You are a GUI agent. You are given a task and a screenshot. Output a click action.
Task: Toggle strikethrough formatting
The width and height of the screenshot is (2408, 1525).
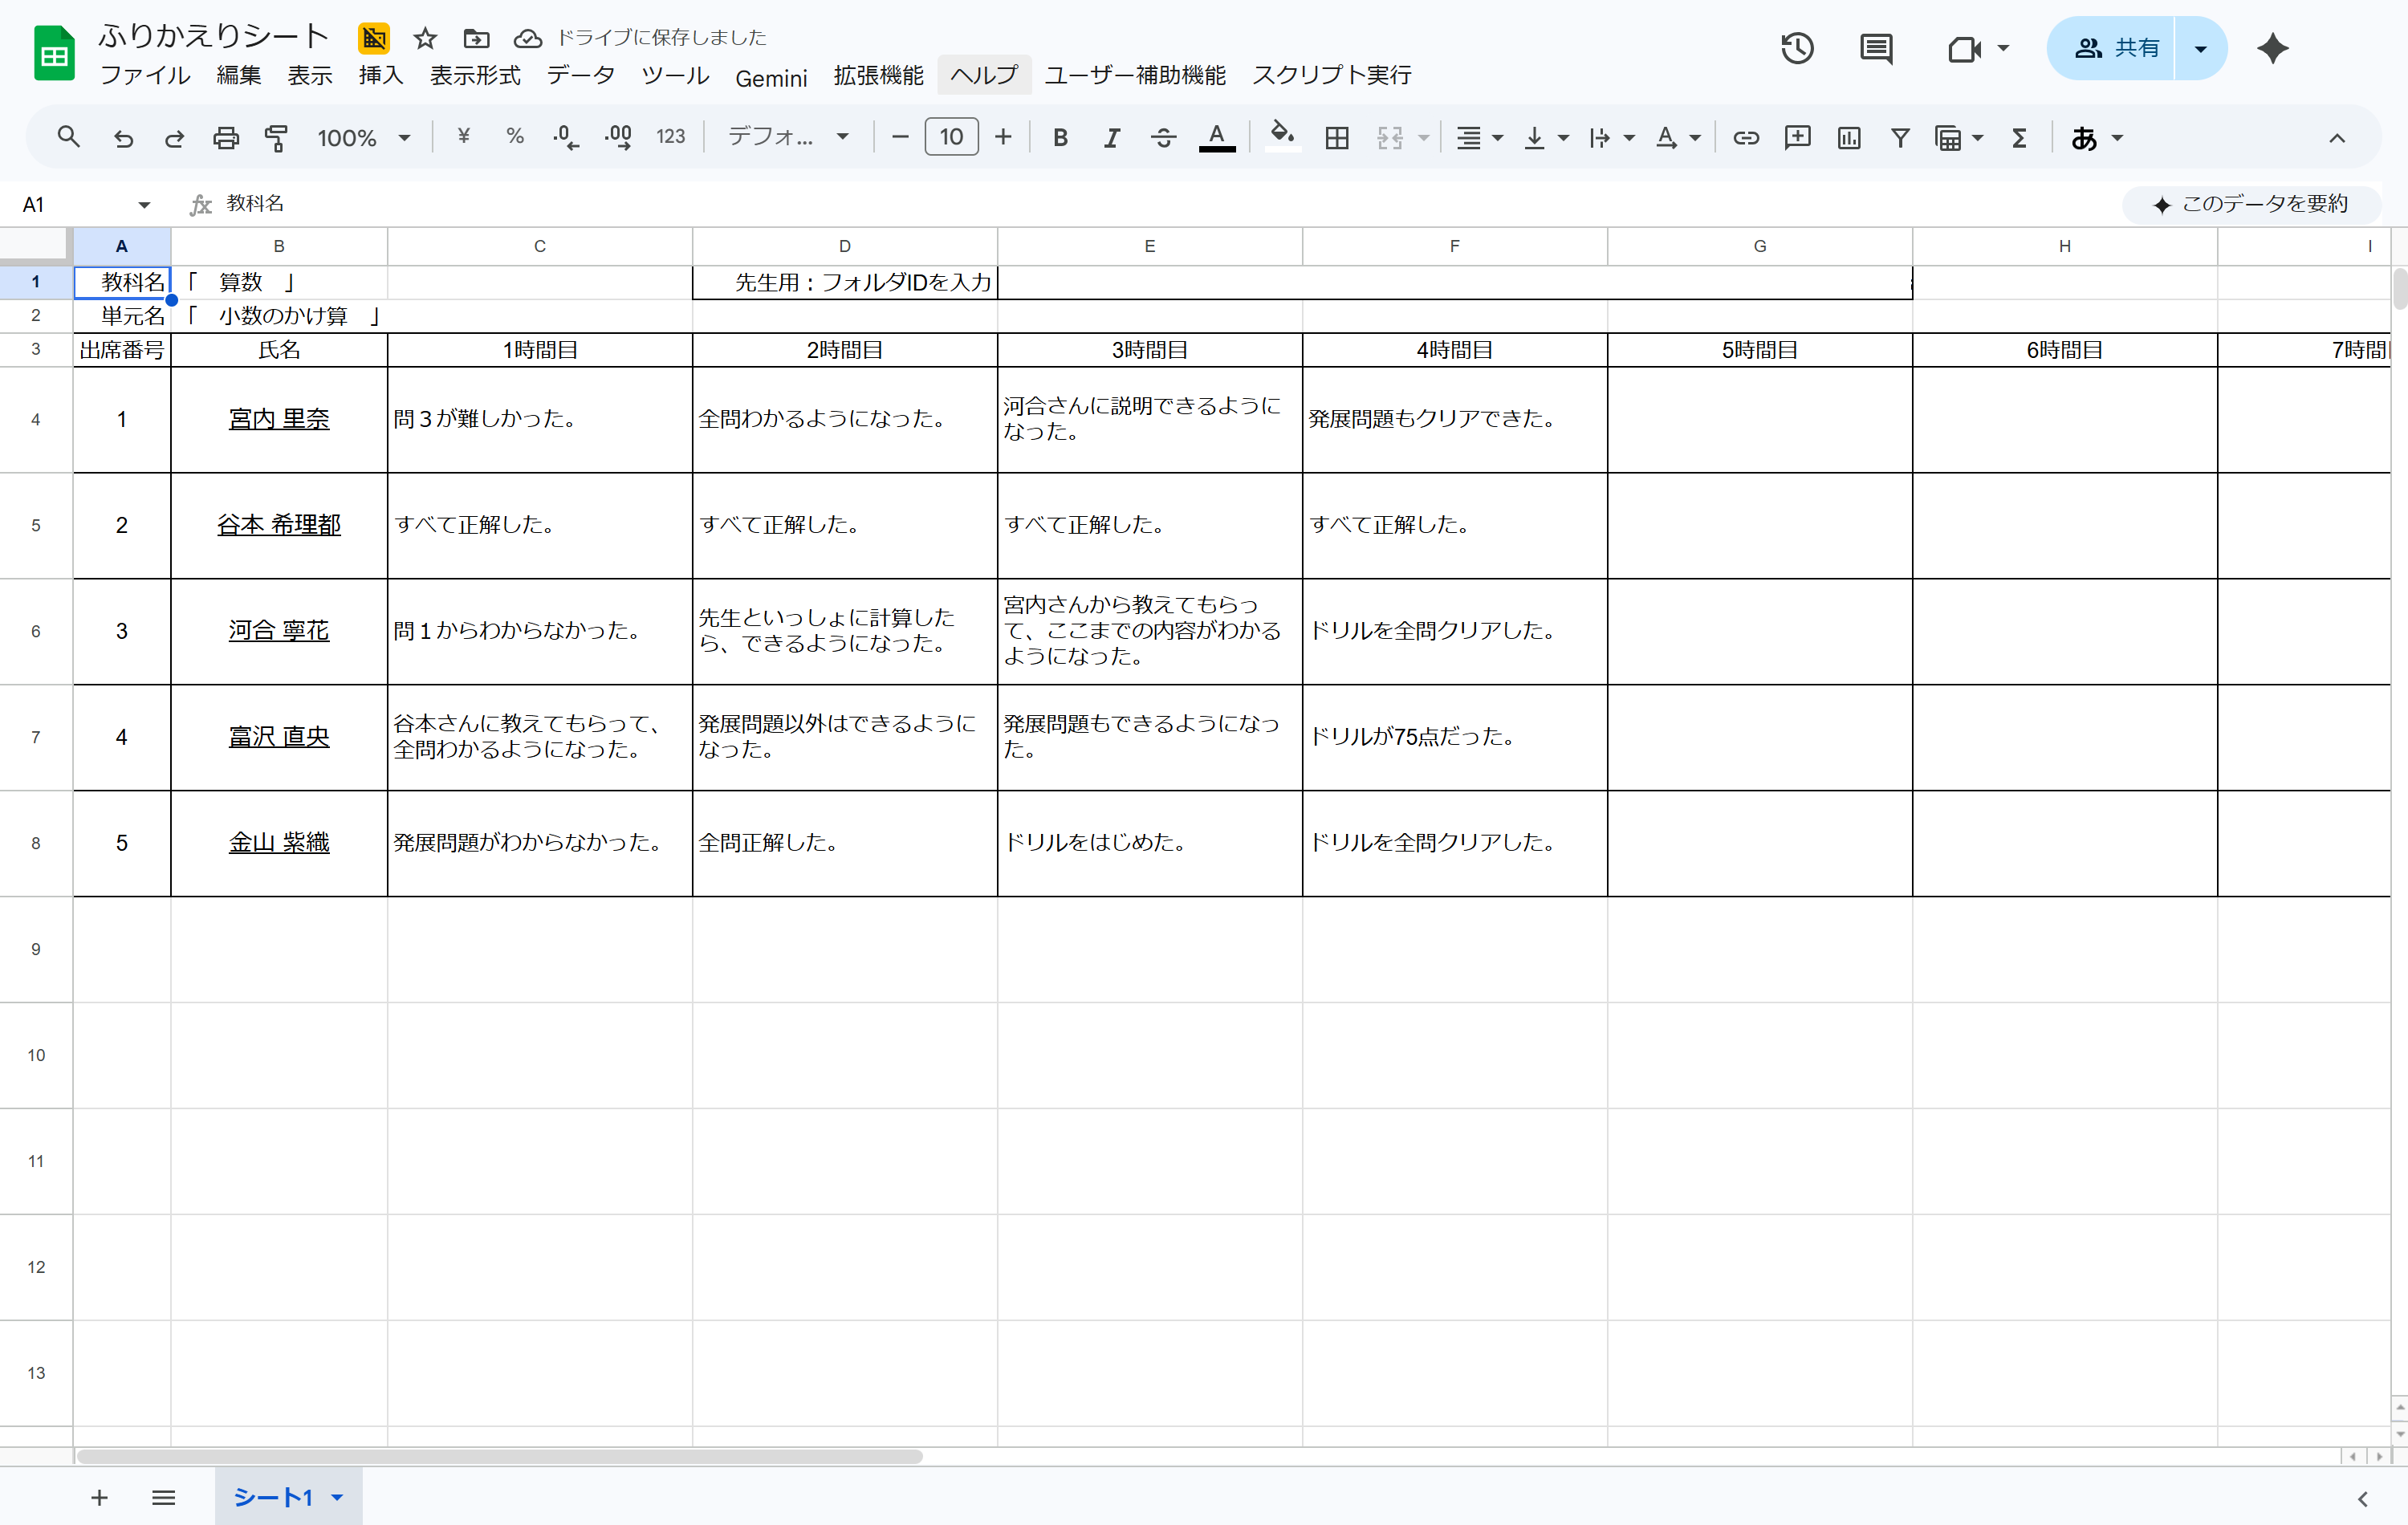coord(1163,138)
